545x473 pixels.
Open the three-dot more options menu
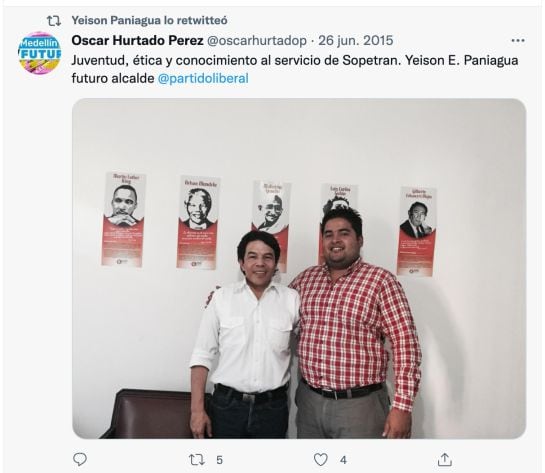(x=518, y=41)
